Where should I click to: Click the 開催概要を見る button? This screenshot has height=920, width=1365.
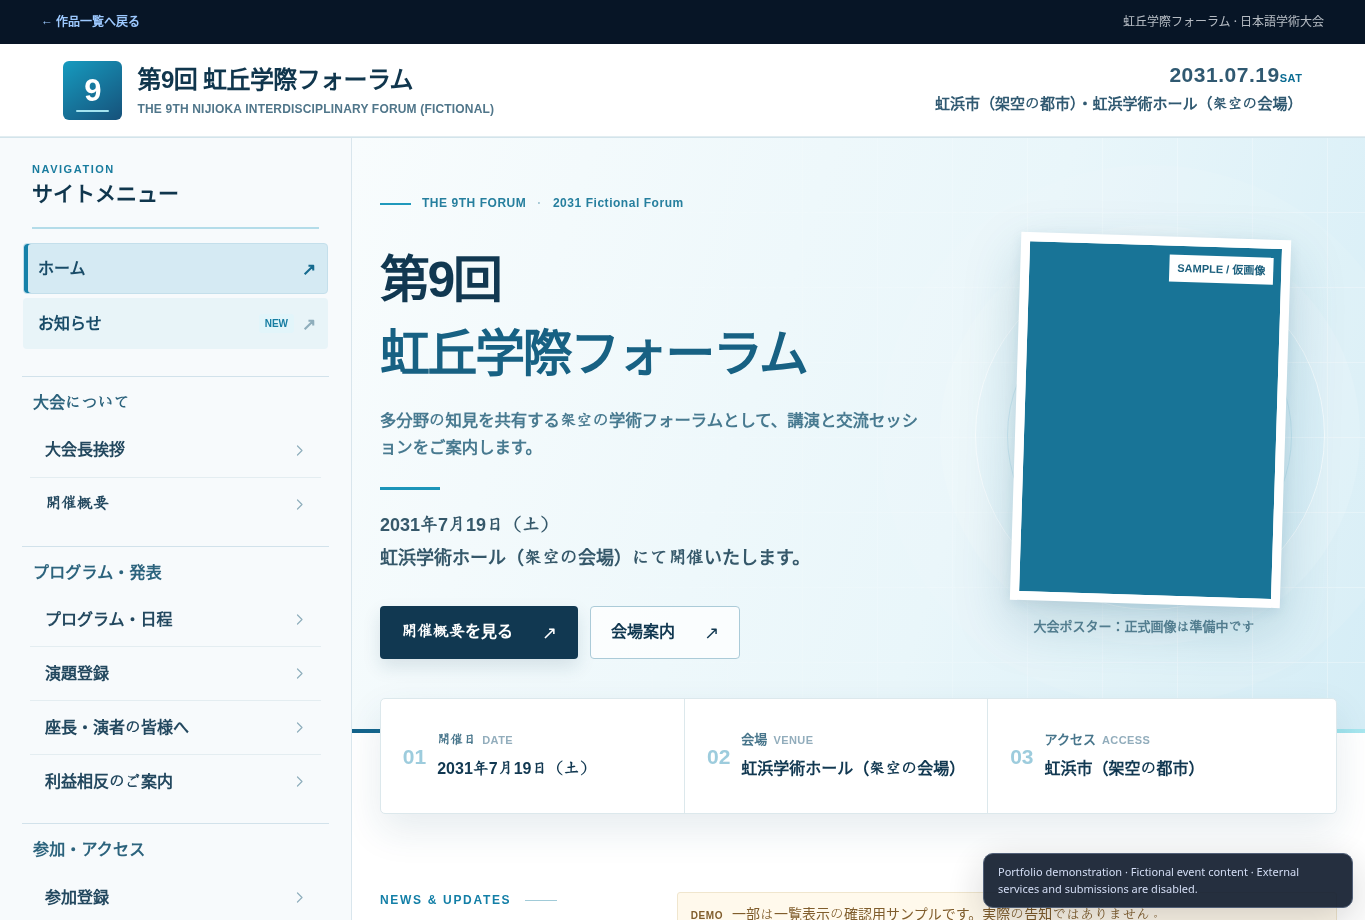click(x=479, y=633)
